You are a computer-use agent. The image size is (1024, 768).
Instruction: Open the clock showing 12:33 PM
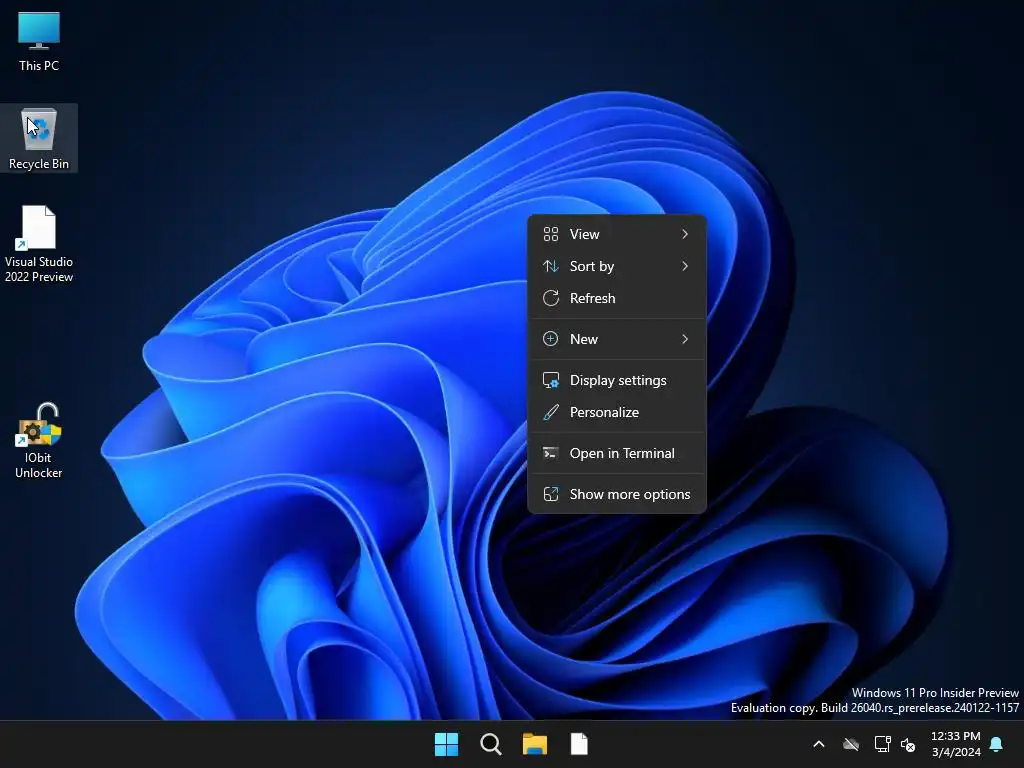pyautogui.click(x=955, y=736)
